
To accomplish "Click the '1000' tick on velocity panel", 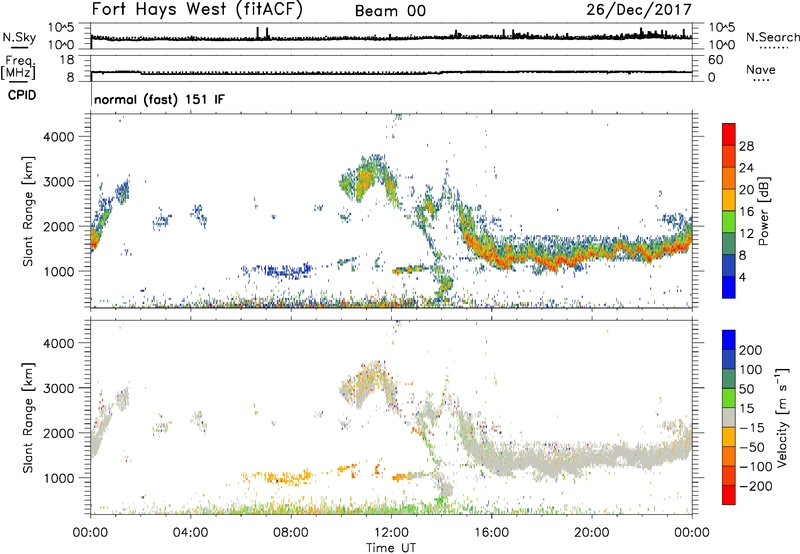I will (59, 478).
